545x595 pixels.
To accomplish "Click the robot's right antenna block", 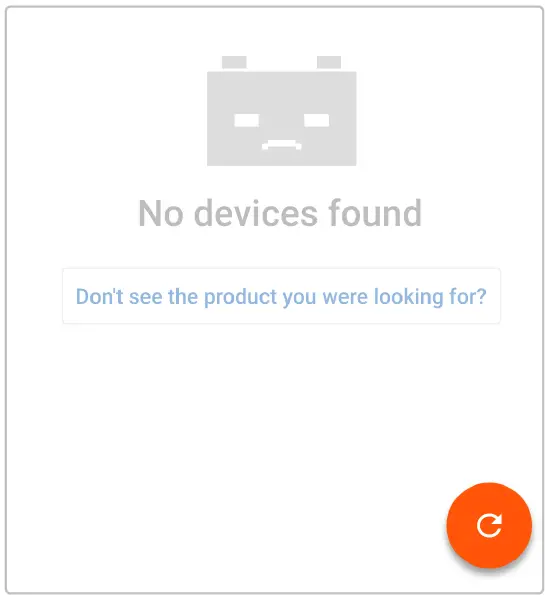I will (x=329, y=63).
